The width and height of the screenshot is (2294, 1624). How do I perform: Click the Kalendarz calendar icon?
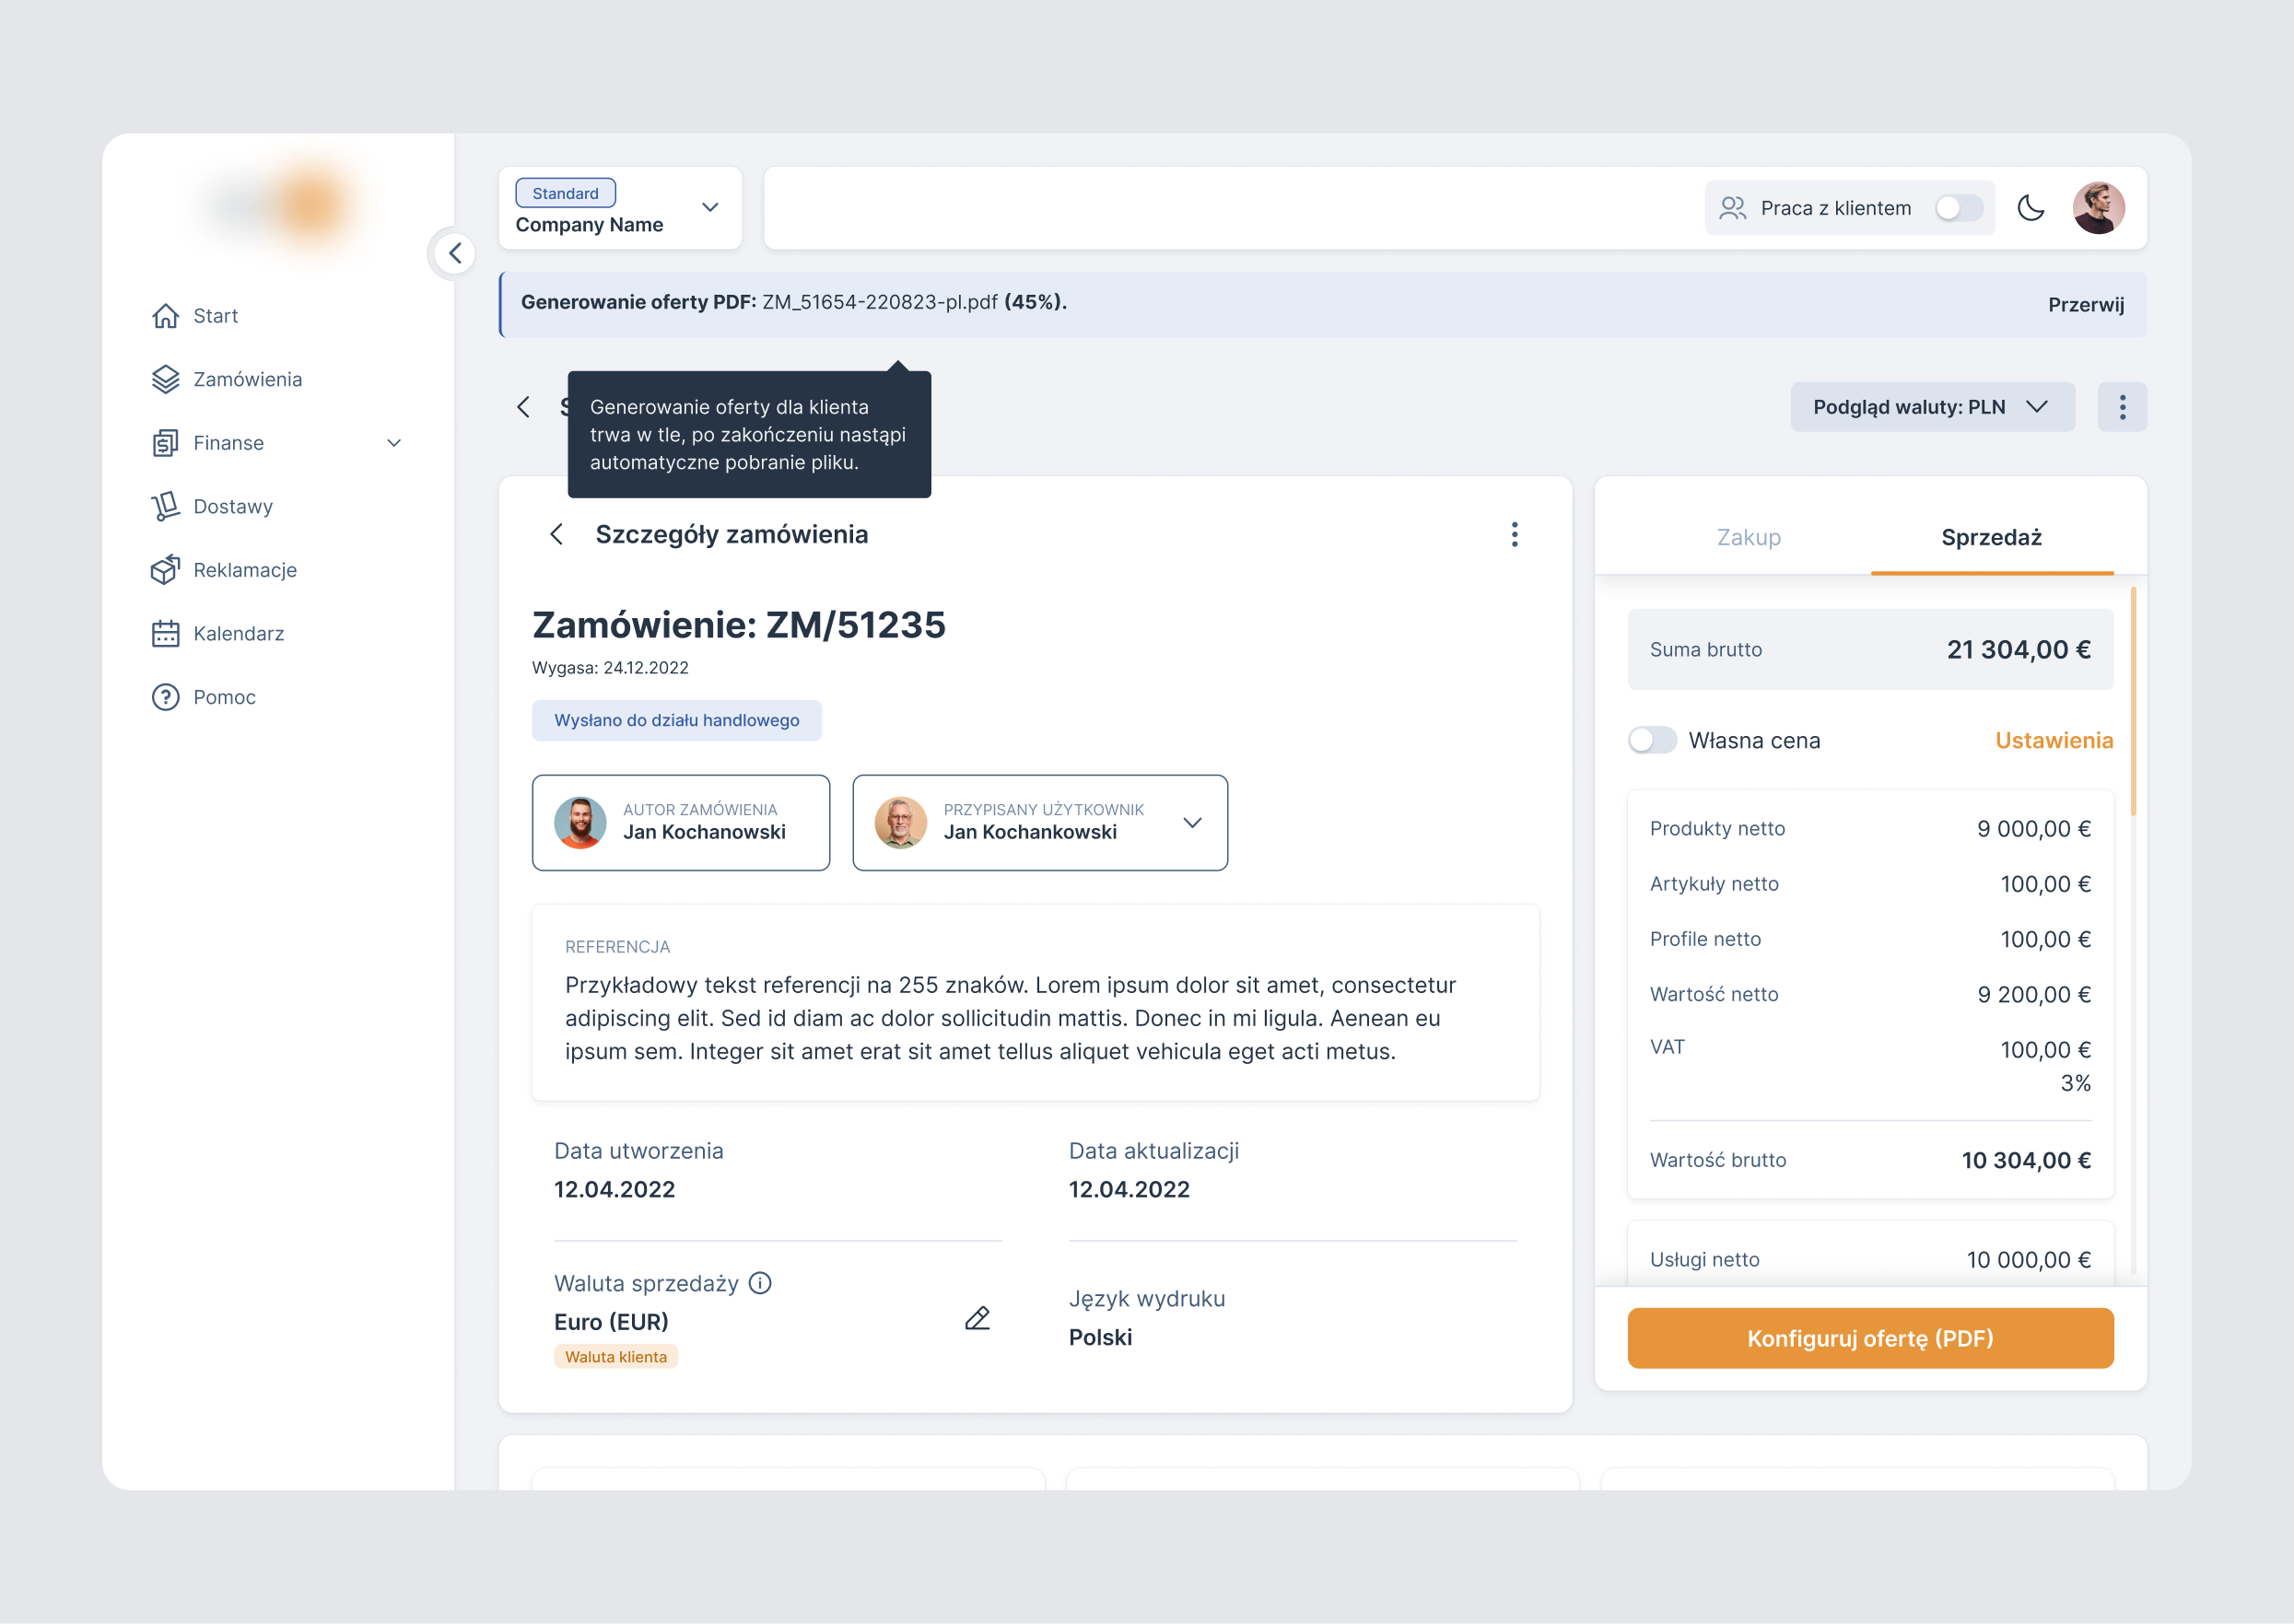[165, 633]
